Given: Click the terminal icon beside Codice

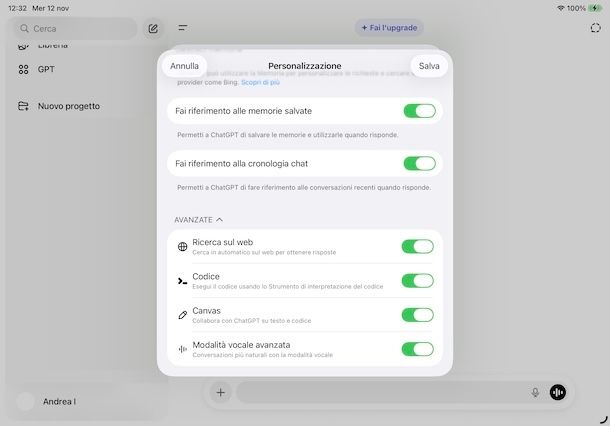Looking at the screenshot, I should coord(182,281).
